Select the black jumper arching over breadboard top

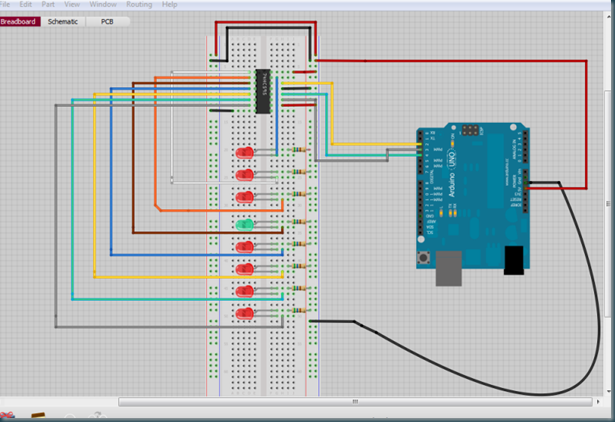[269, 27]
